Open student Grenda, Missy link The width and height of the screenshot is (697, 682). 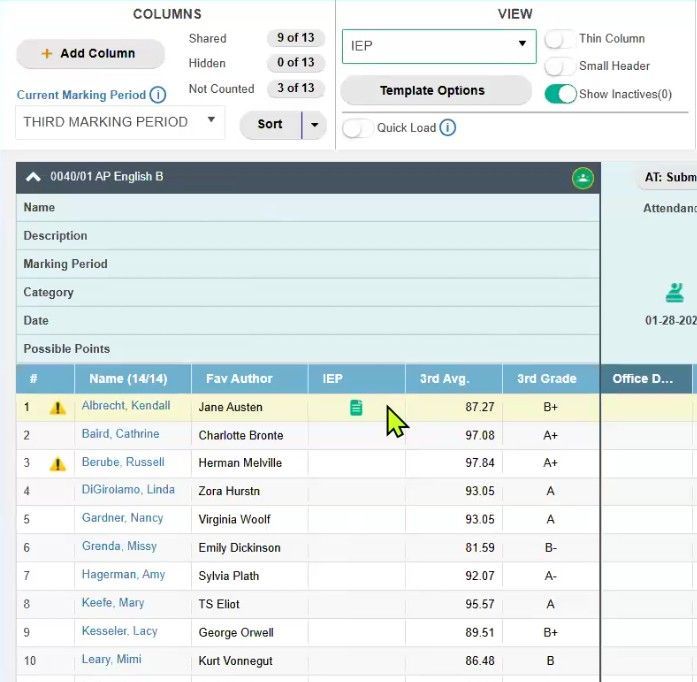pyautogui.click(x=119, y=546)
